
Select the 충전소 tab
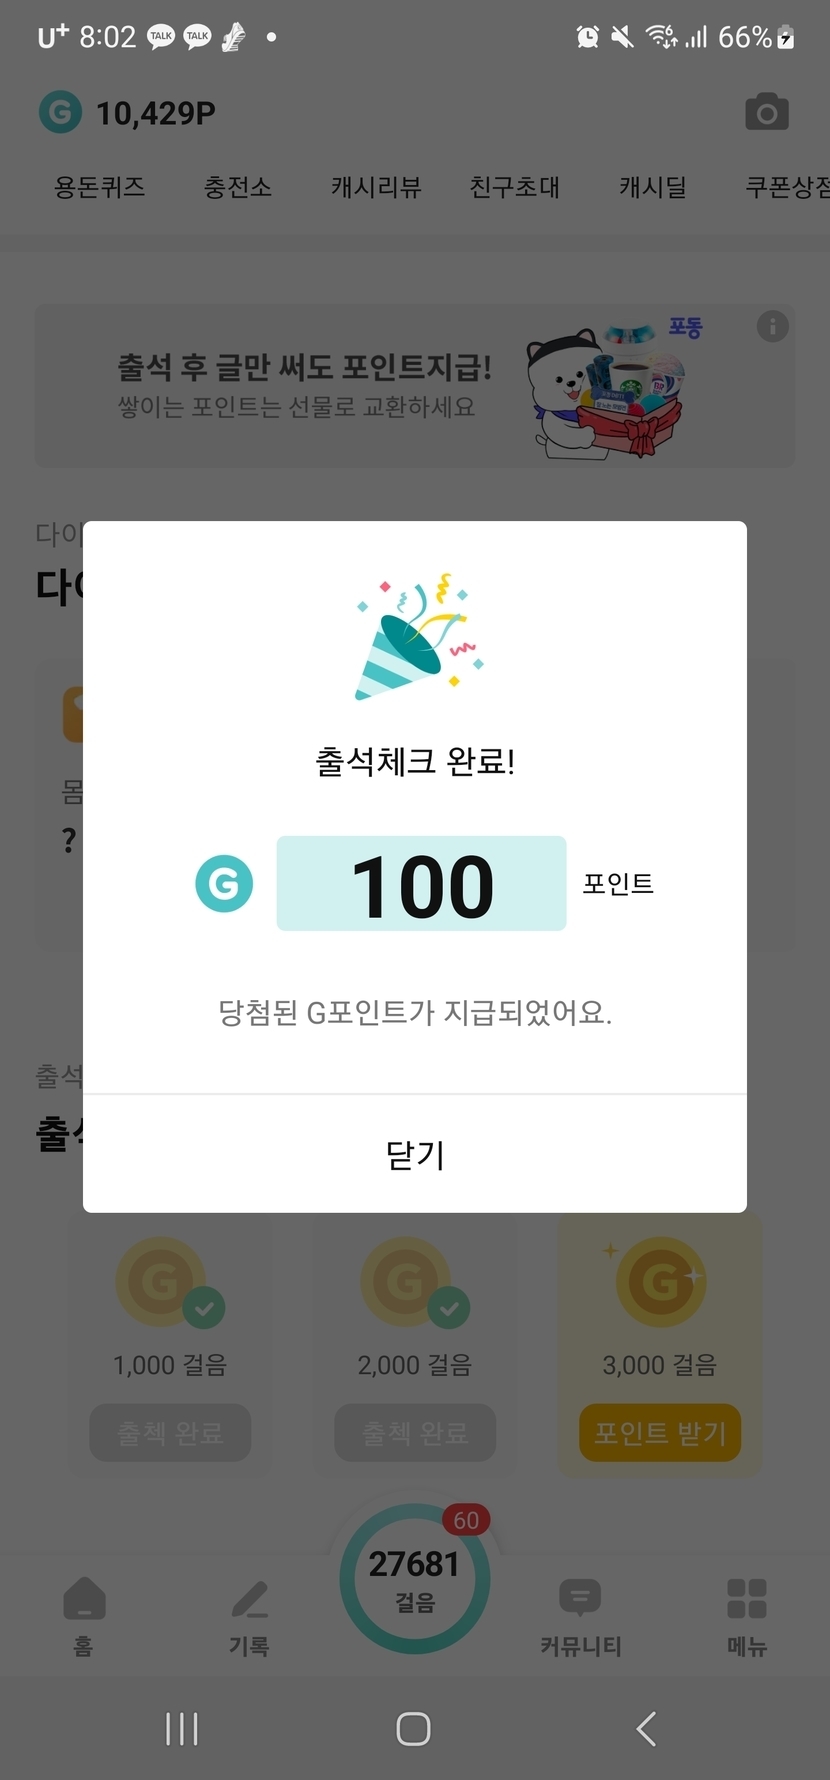pos(238,187)
